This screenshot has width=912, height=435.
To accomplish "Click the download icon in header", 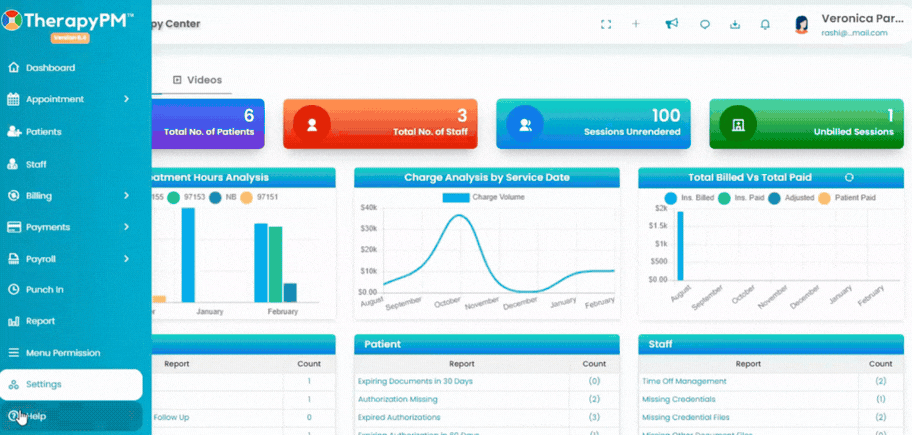I will pos(735,24).
